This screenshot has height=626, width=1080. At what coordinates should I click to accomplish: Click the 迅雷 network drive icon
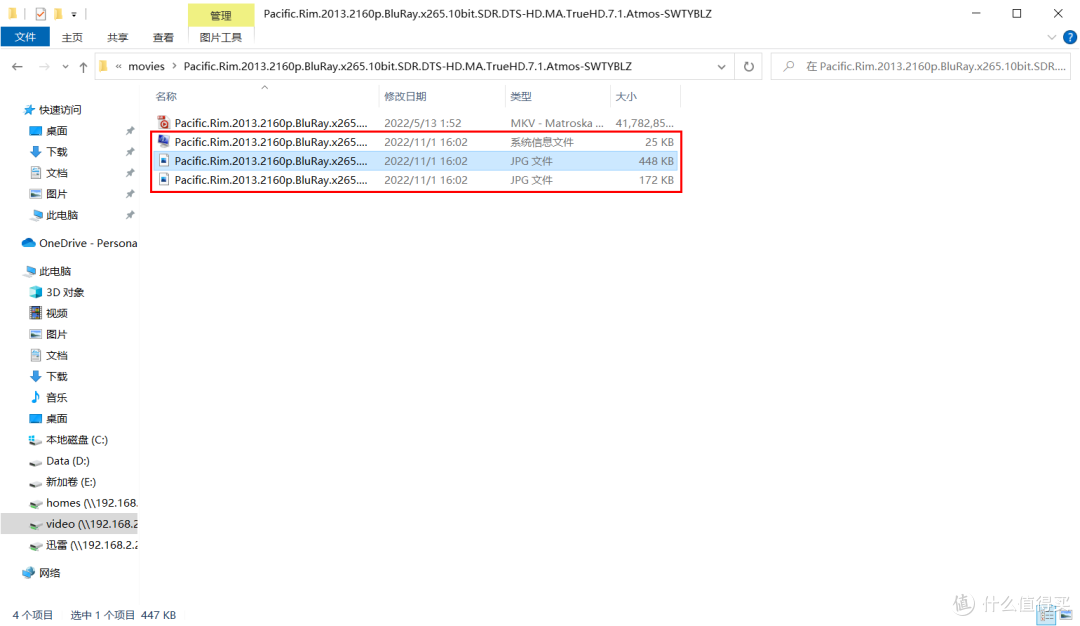tap(36, 545)
